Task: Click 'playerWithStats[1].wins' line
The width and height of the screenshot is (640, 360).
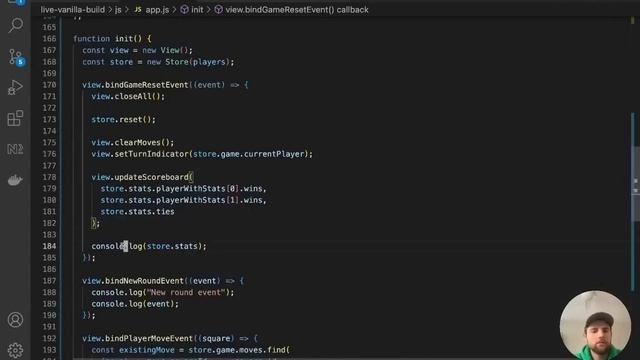Action: click(x=183, y=200)
